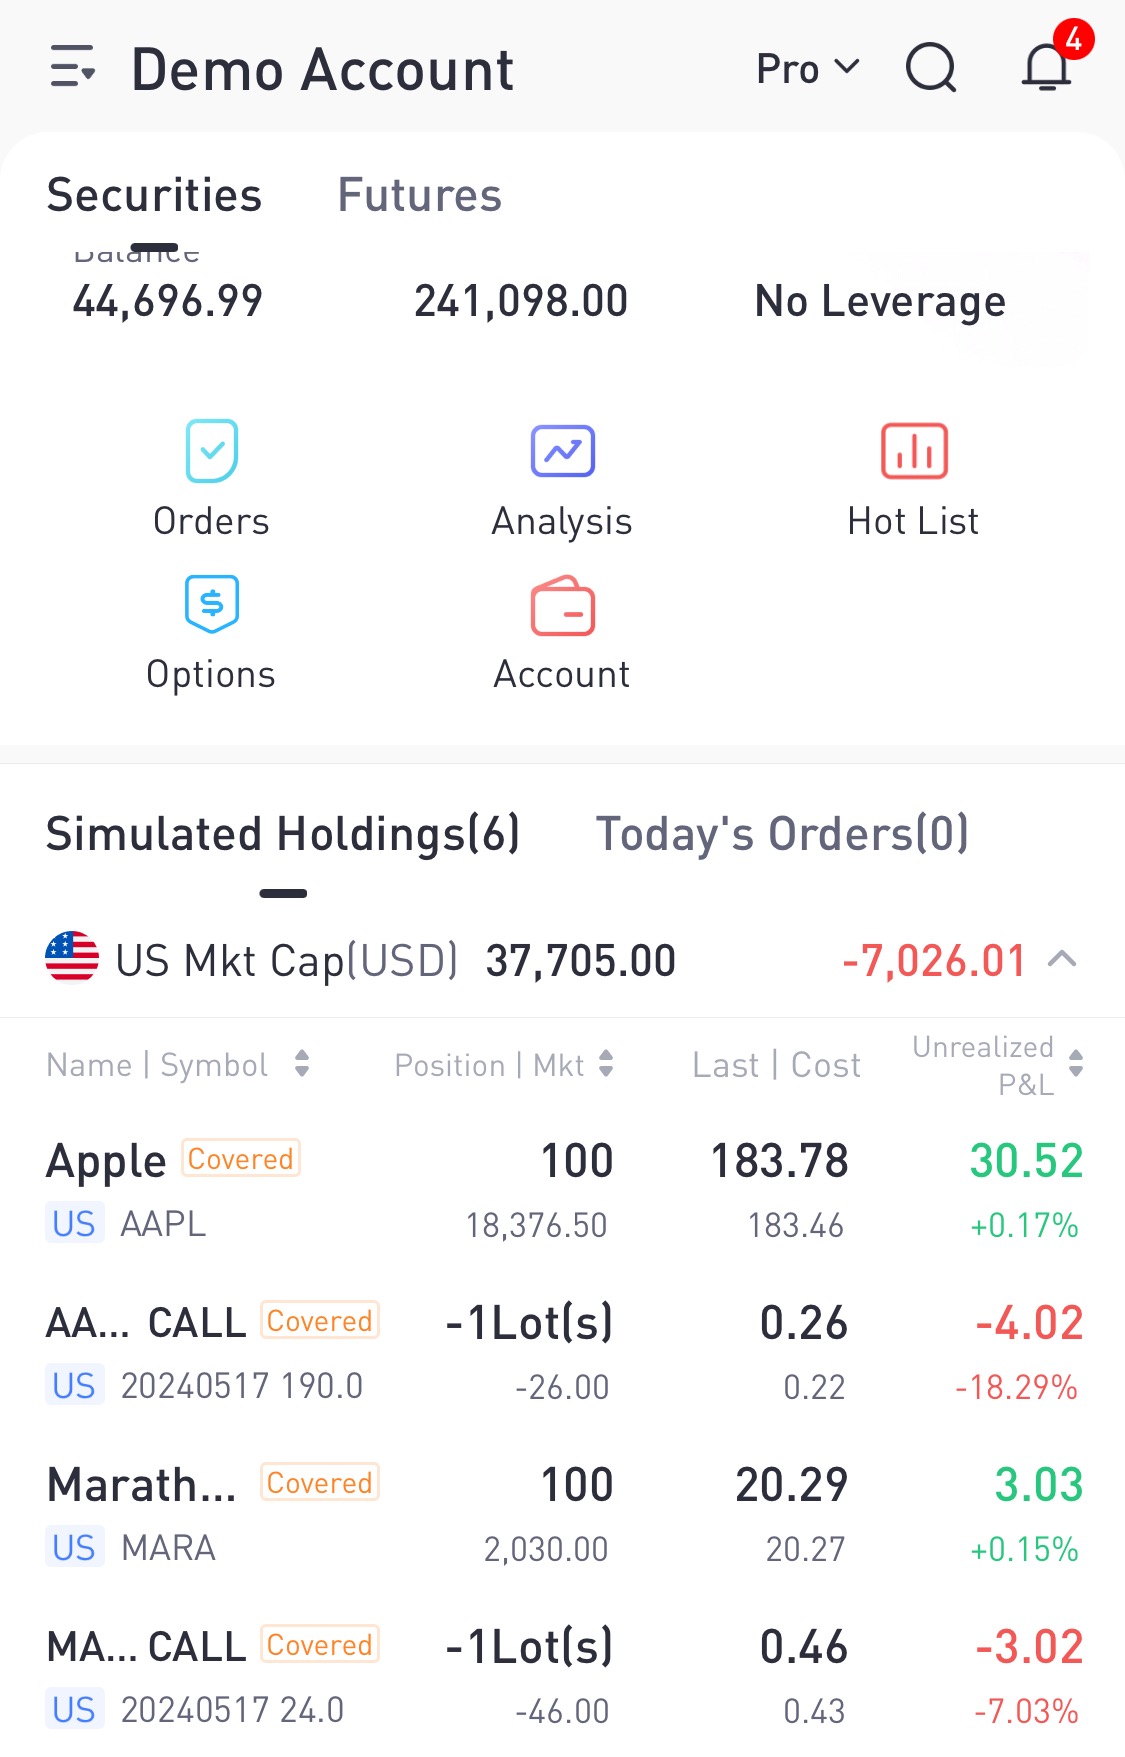Viewport: 1125px width, 1757px height.
Task: Open the Apple AAPL holding row
Action: [x=562, y=1191]
